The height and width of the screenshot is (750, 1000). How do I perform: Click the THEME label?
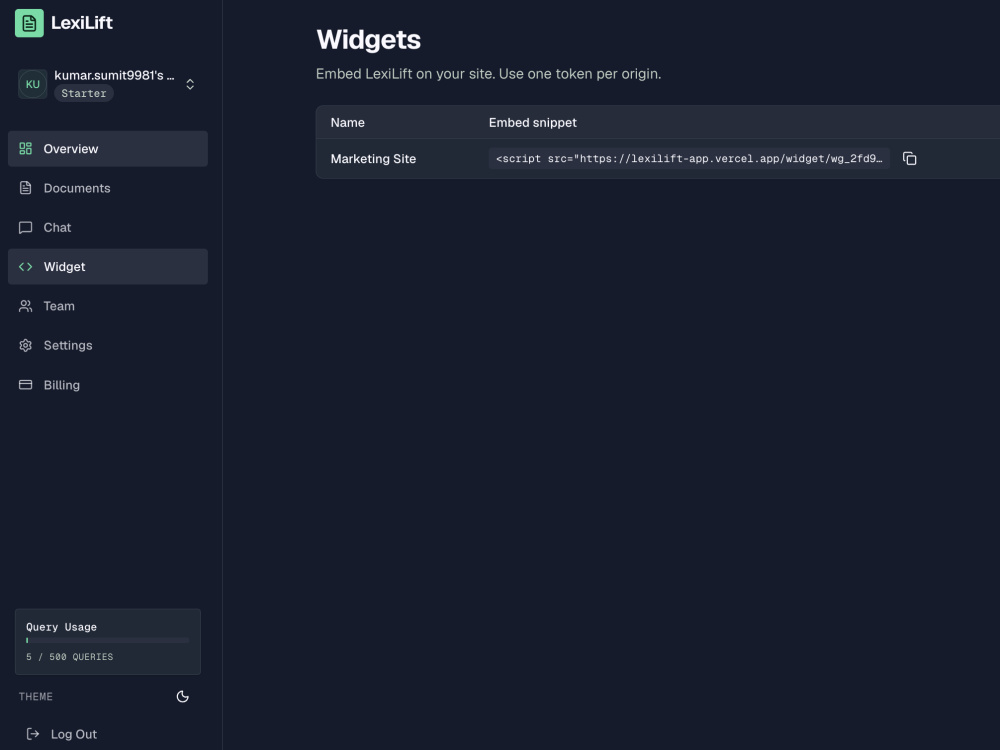(36, 696)
